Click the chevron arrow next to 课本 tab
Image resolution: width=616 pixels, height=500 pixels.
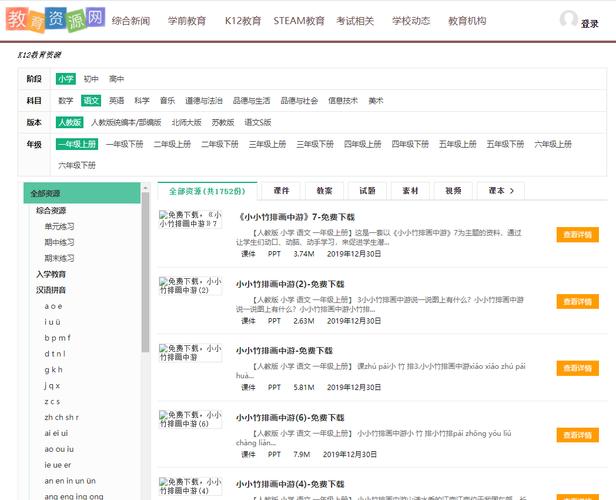tap(512, 191)
